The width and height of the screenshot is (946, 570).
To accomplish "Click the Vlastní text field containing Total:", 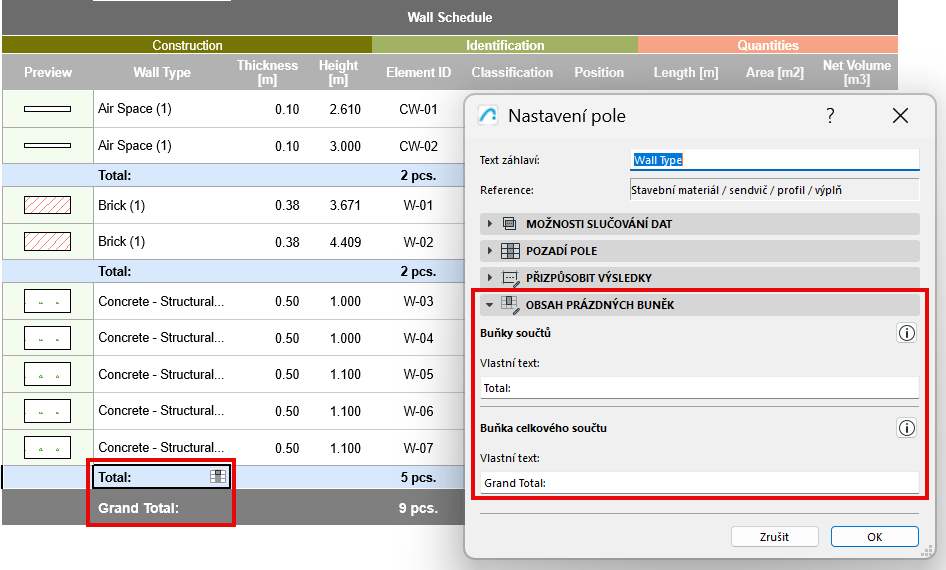I will [x=700, y=388].
